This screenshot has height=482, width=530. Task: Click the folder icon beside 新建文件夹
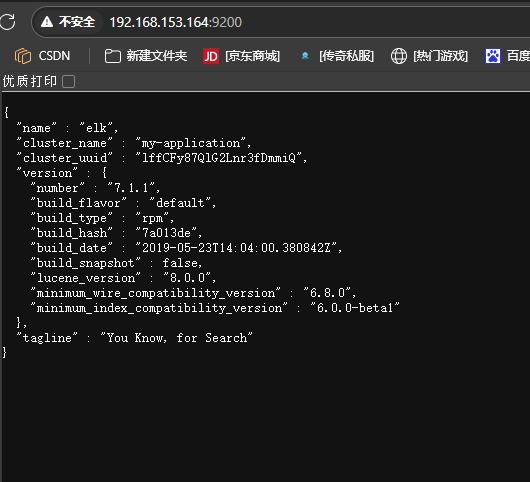pos(113,56)
